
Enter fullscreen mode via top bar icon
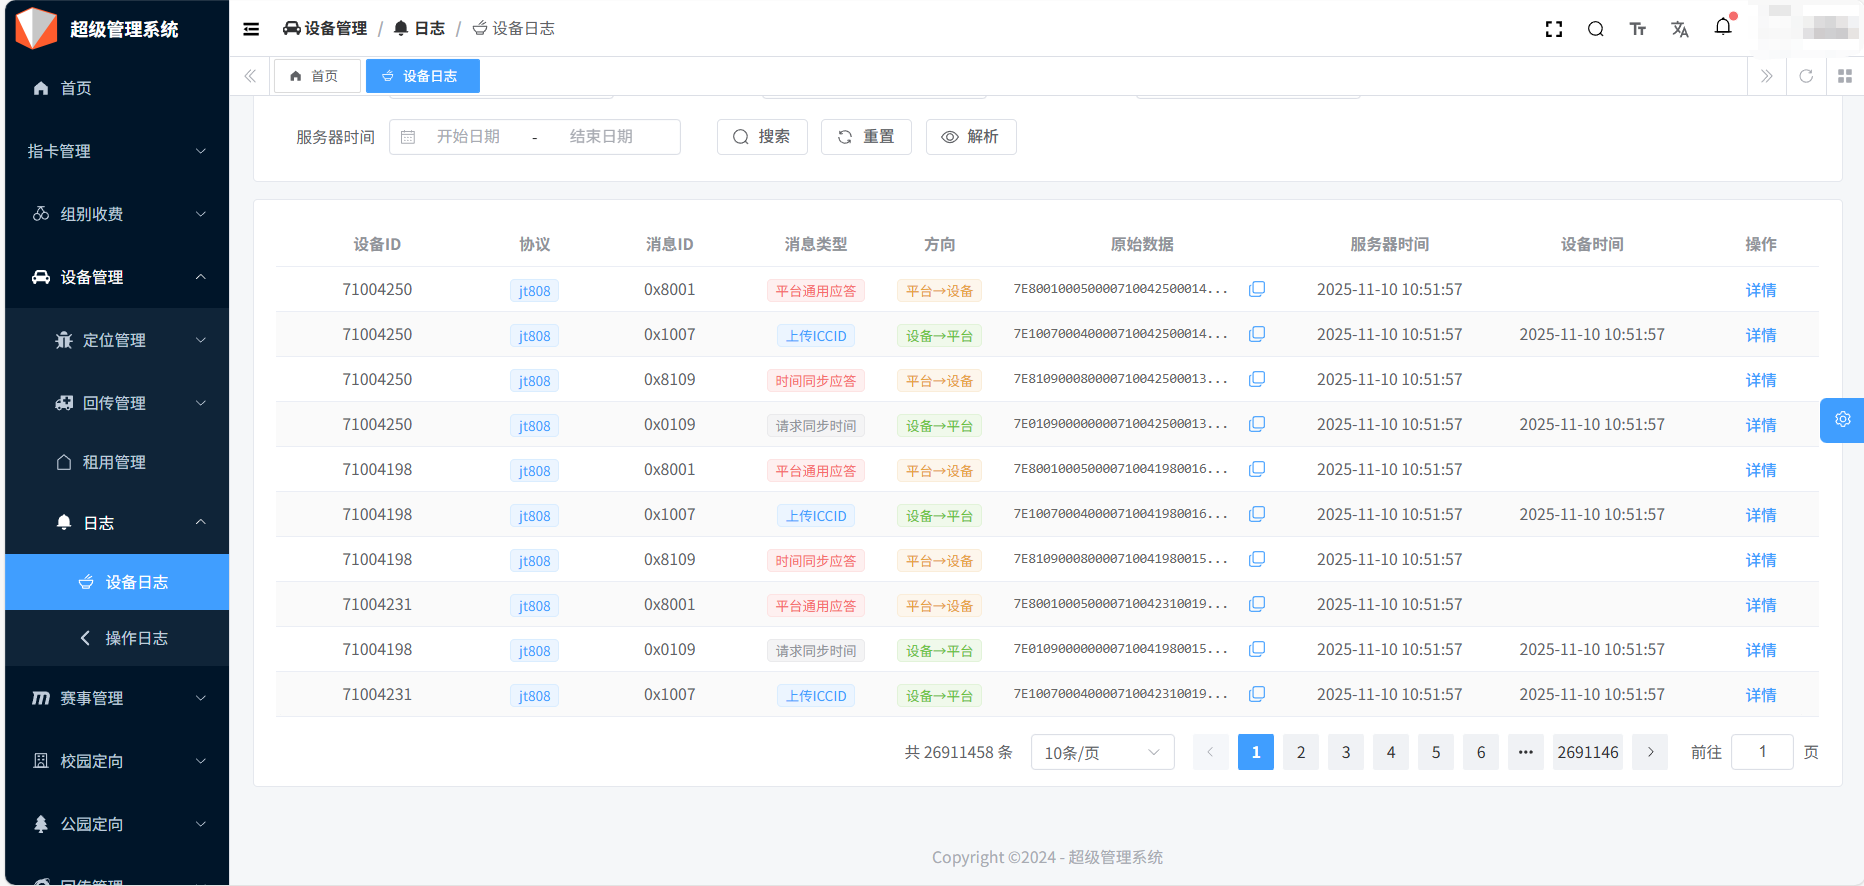tap(1553, 29)
